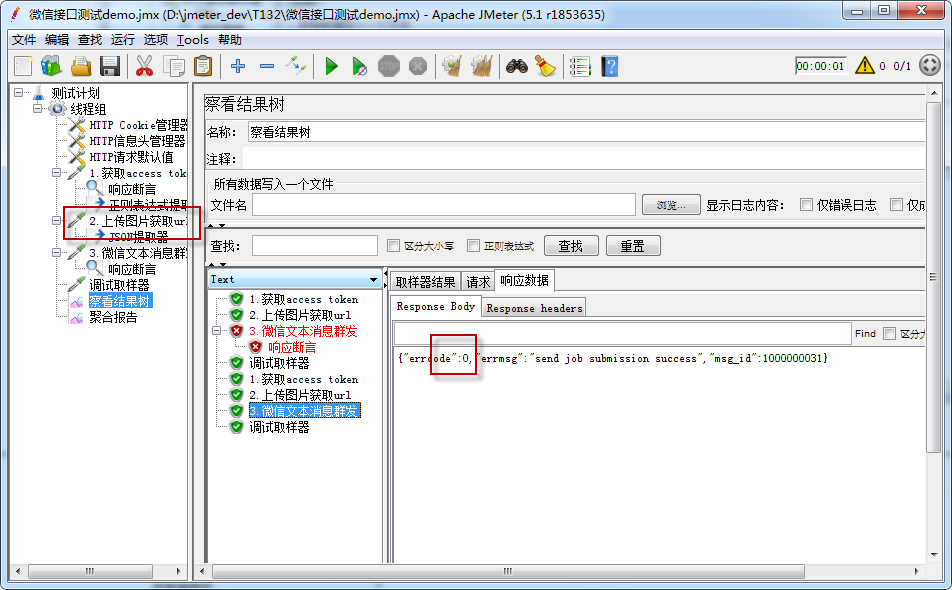Click the Toggle enable/disable icon
Image resolution: width=952 pixels, height=590 pixels.
pos(296,66)
